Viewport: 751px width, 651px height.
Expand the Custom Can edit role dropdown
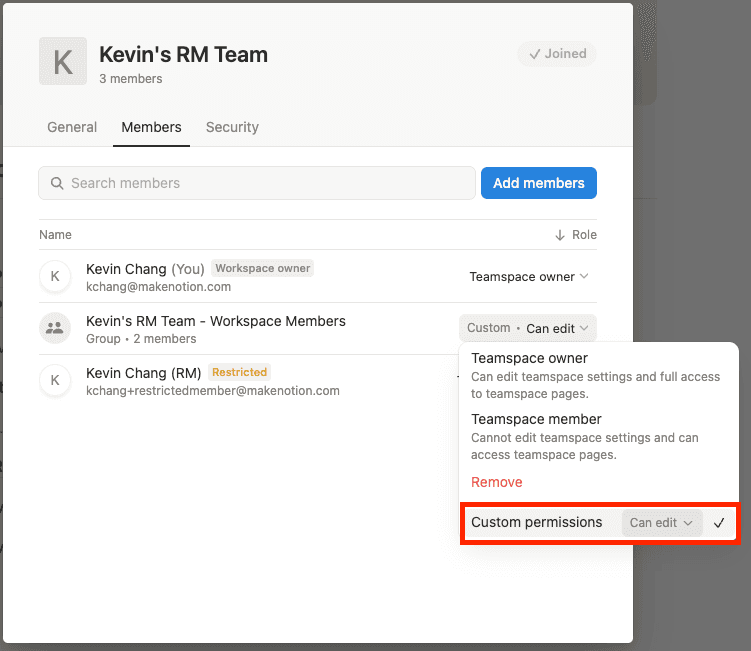click(528, 328)
